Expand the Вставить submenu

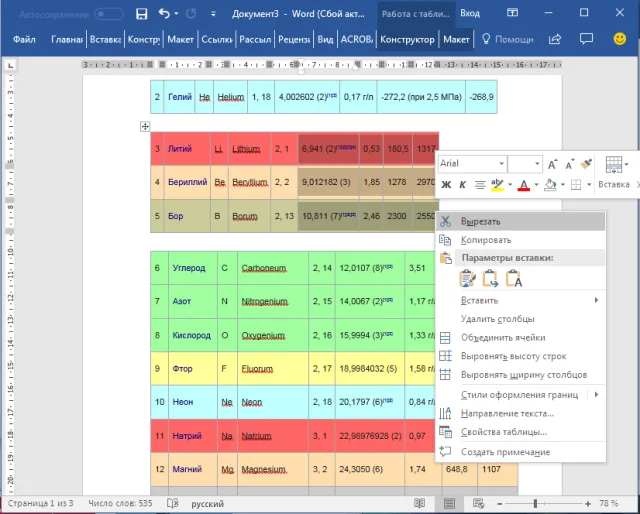[521, 300]
